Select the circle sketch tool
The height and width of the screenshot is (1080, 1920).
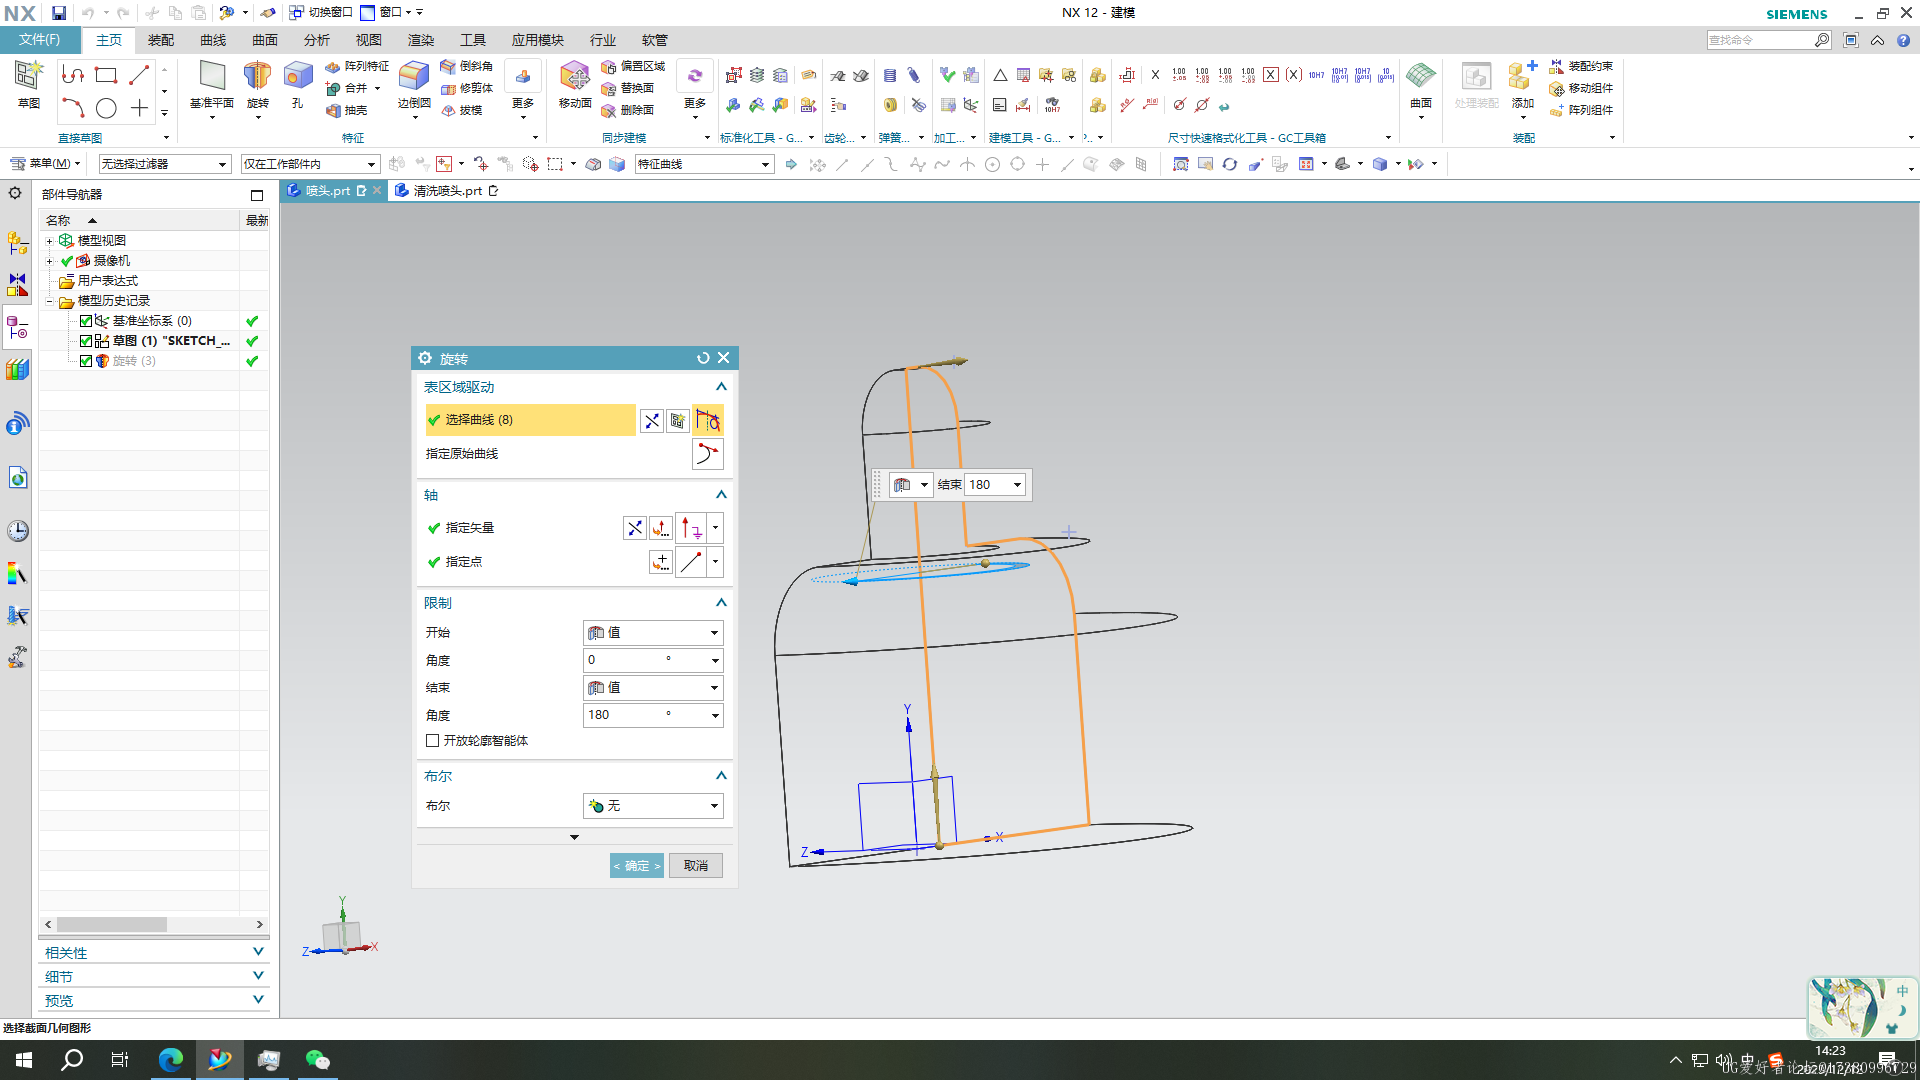click(106, 108)
